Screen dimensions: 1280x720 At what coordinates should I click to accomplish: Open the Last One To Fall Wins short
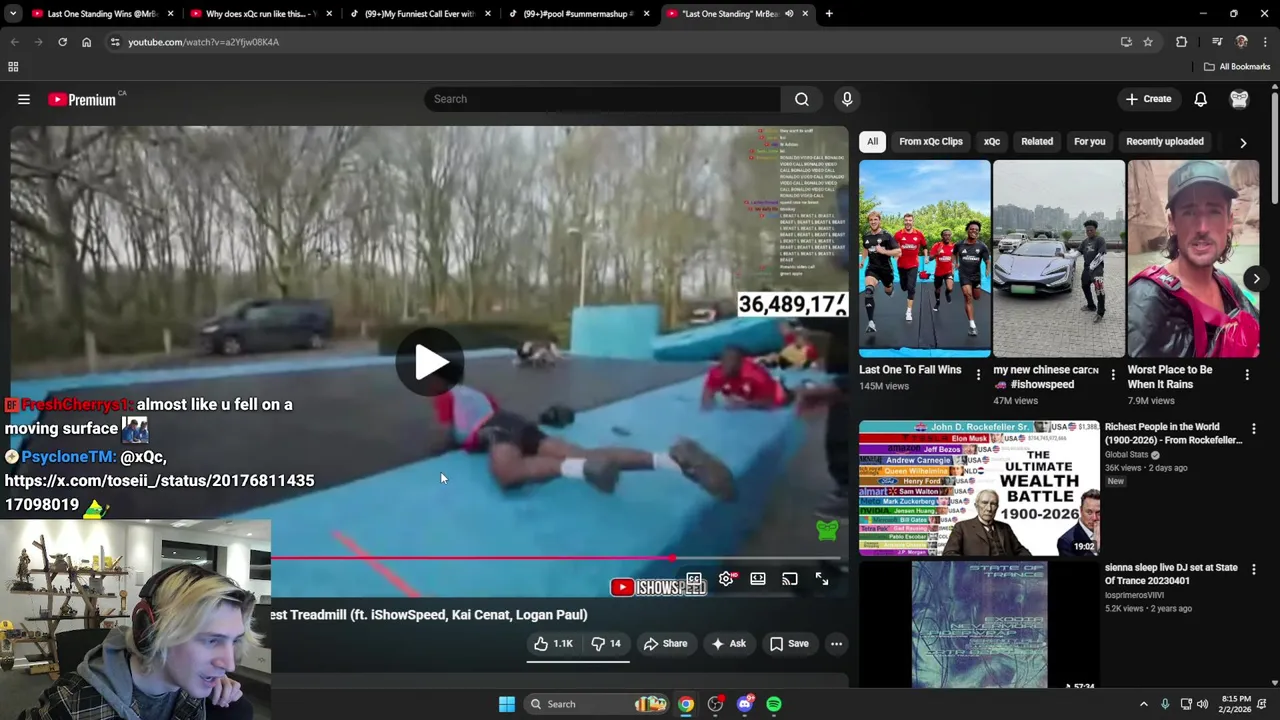tap(924, 258)
